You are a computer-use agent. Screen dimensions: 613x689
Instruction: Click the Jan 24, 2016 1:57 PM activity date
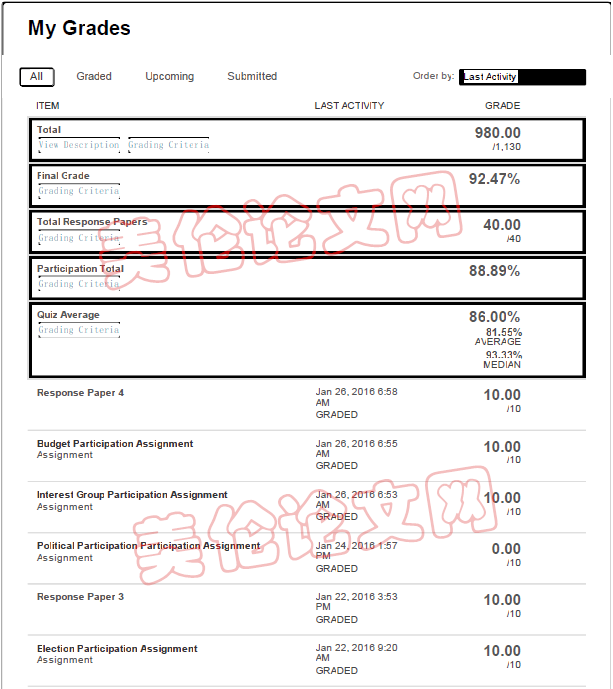click(356, 551)
